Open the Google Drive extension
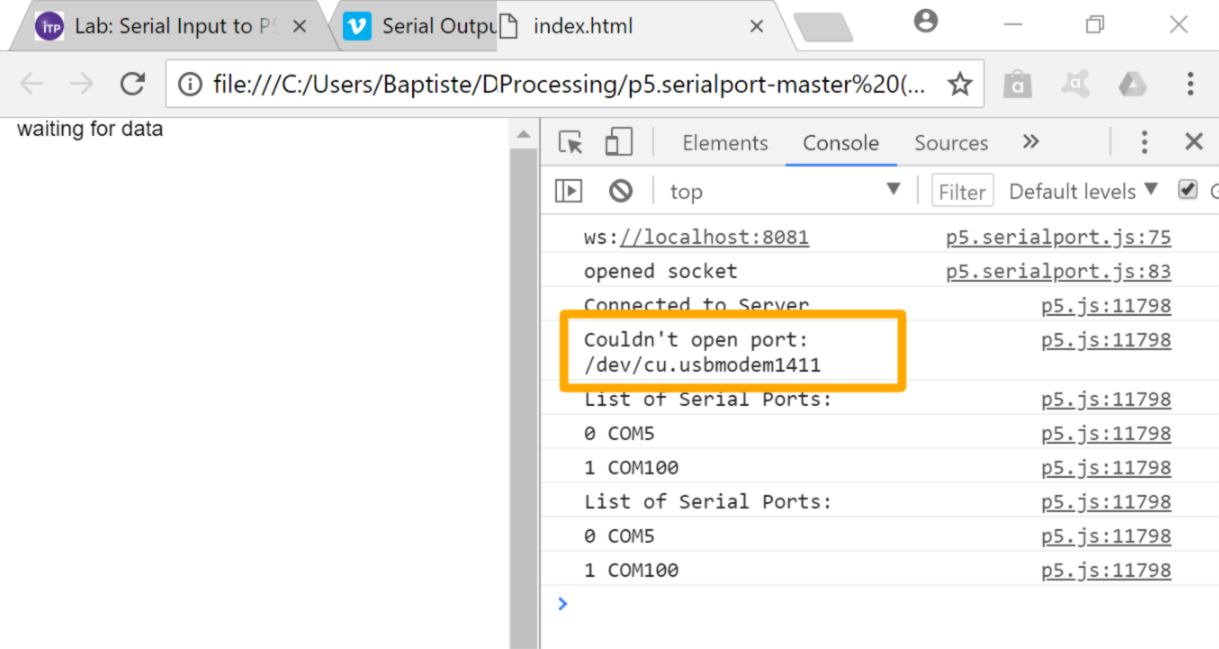 click(x=1132, y=85)
